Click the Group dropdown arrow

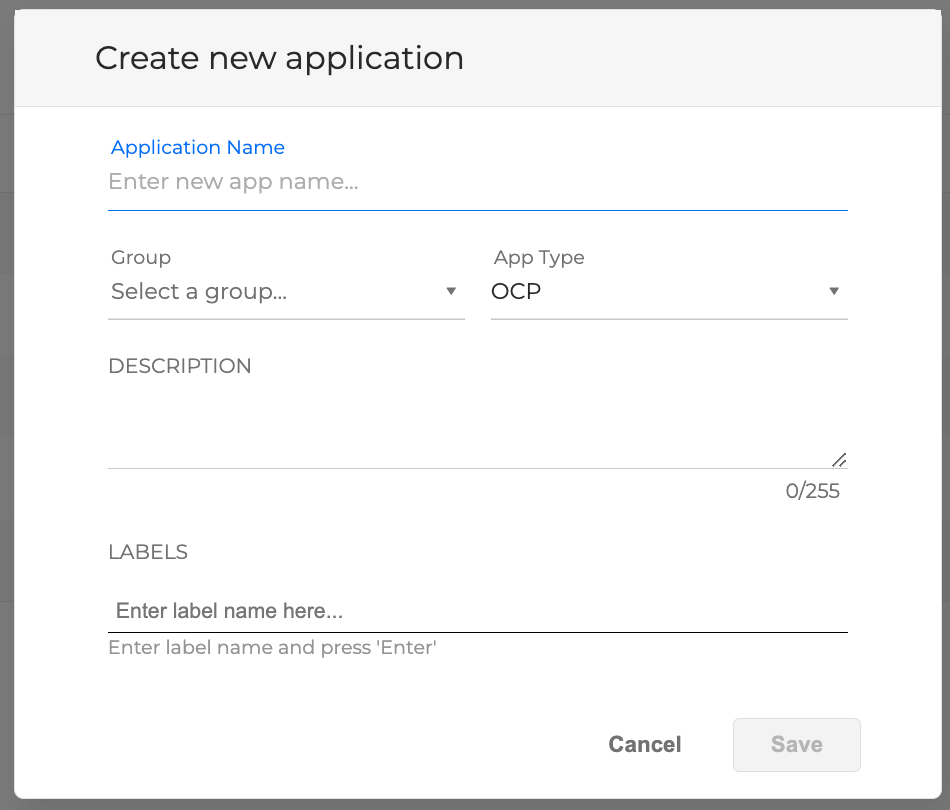[x=451, y=292]
